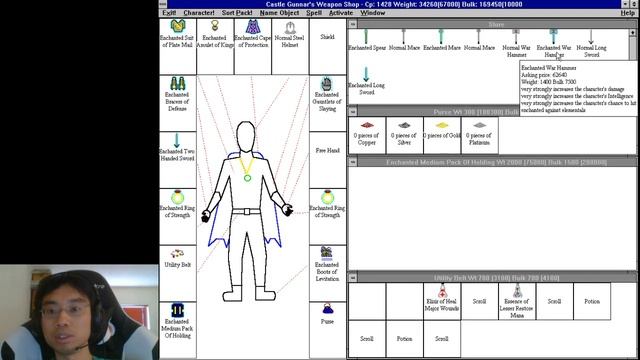Open the Activate menu
This screenshot has height=360, width=640.
(341, 13)
